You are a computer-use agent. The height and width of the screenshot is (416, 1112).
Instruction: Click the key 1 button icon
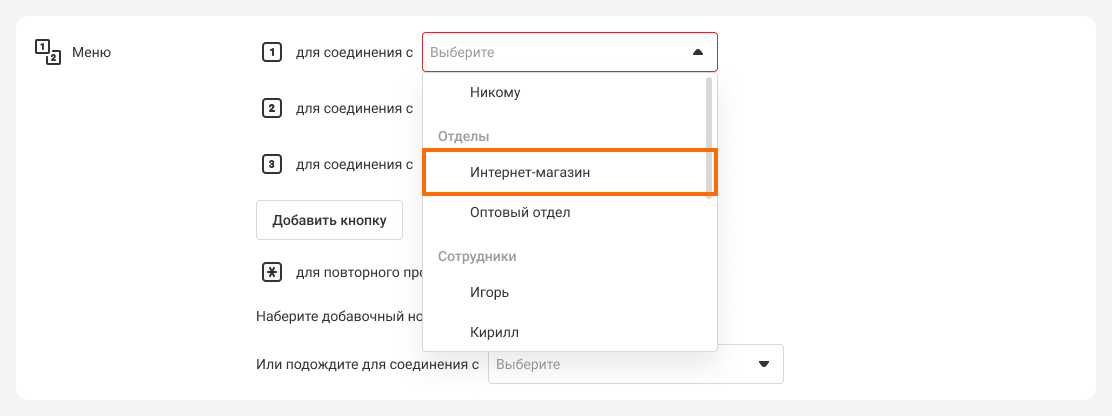(x=270, y=52)
